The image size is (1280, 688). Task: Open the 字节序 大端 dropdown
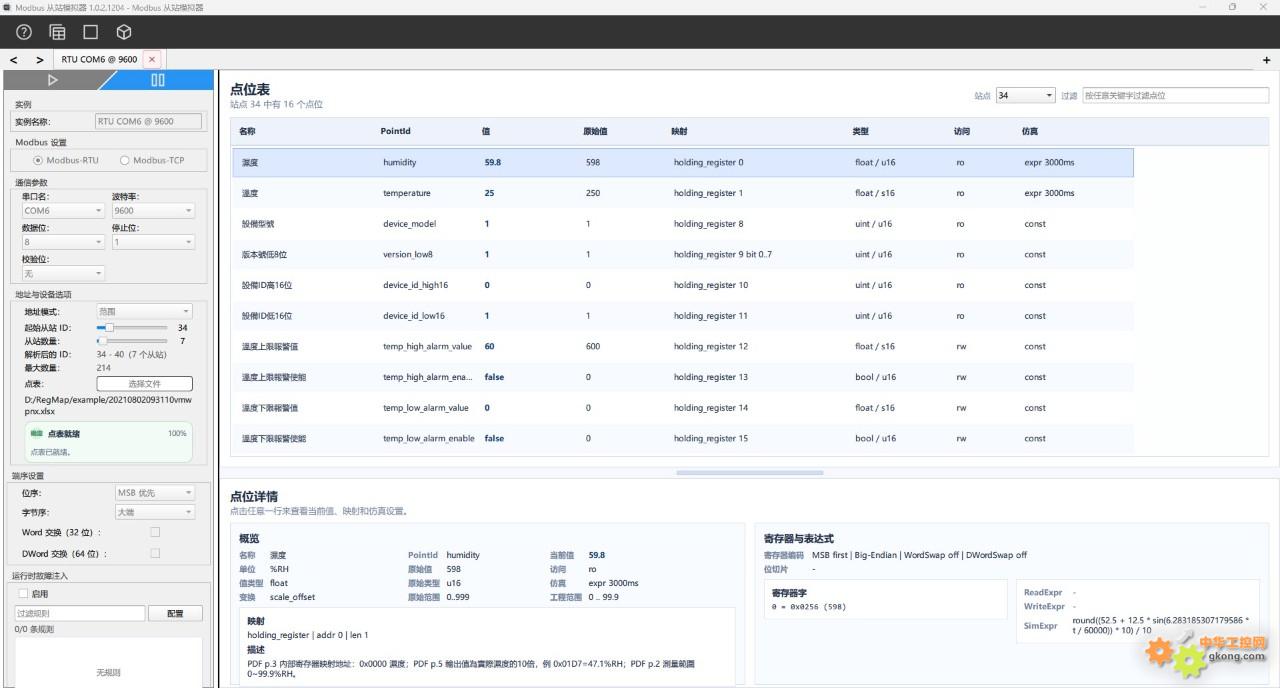coord(154,512)
